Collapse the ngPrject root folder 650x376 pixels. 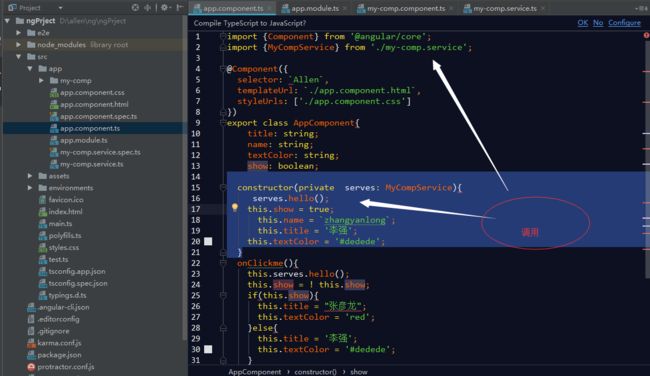7,20
